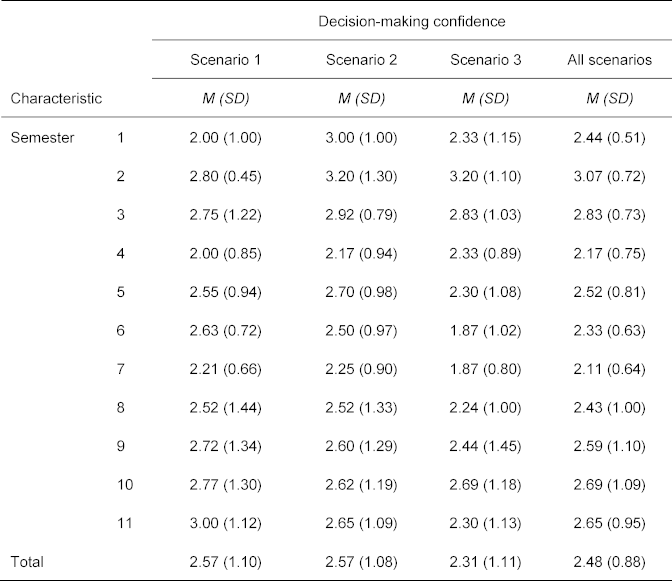Image resolution: width=672 pixels, height=581 pixels.
Task: Select the Scenario 2 column header
Action: pyautogui.click(x=361, y=60)
